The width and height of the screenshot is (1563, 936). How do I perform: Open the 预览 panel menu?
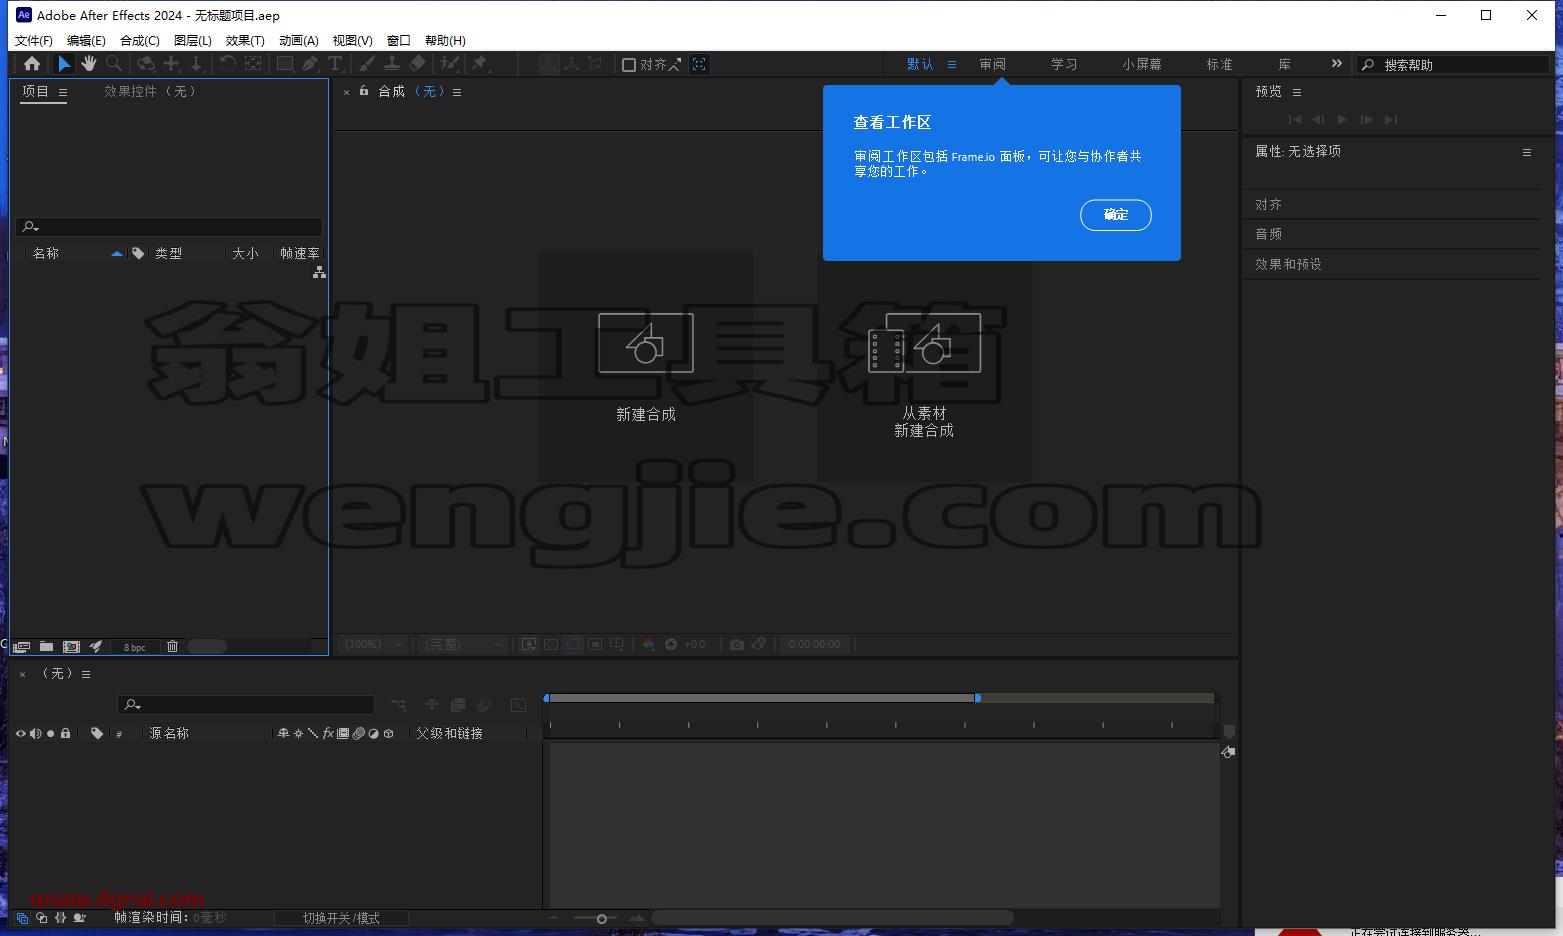(x=1297, y=92)
